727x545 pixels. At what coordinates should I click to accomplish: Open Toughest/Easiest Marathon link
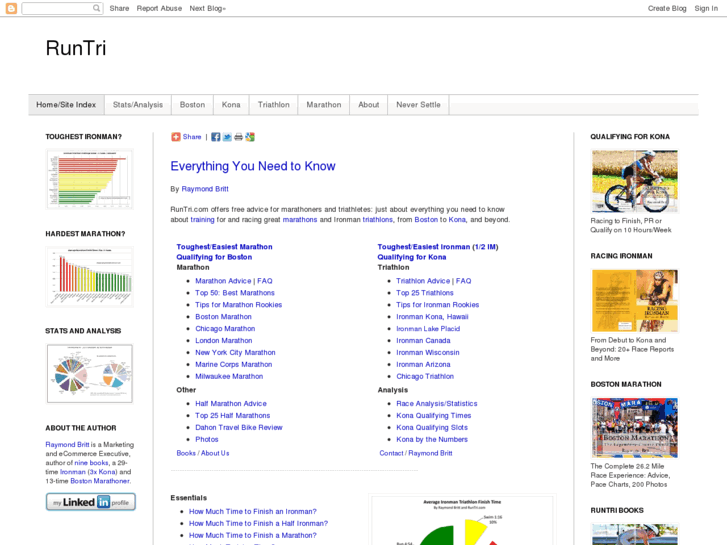224,247
